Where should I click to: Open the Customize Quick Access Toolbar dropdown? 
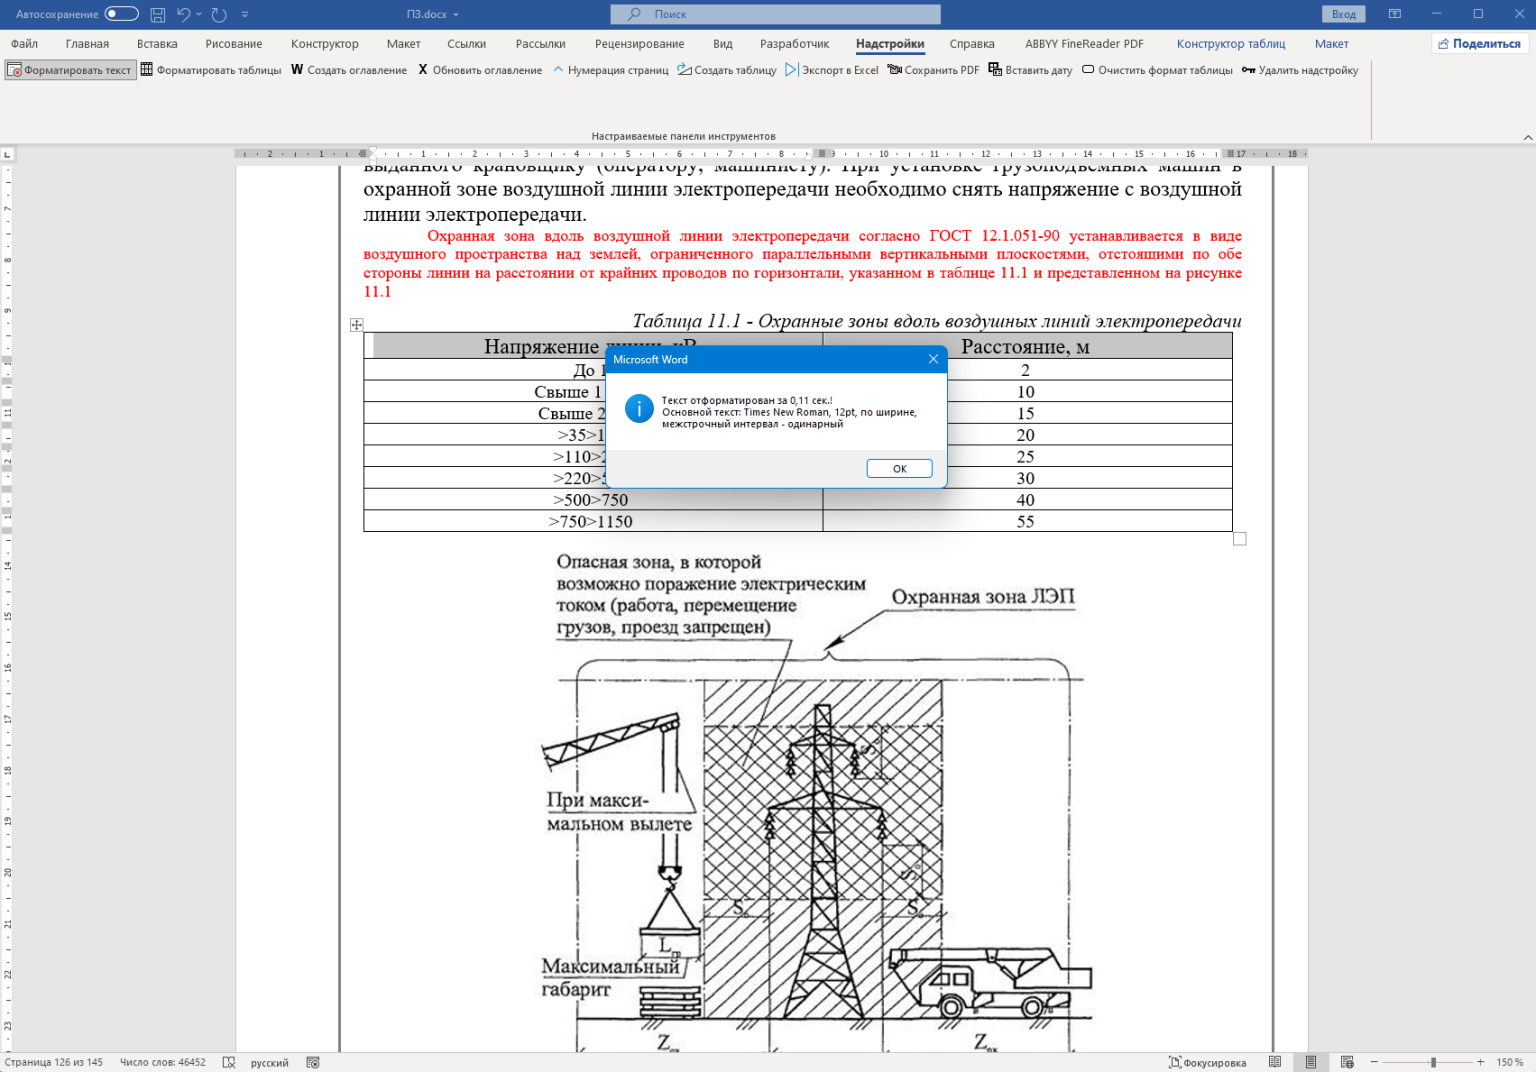pyautogui.click(x=245, y=15)
